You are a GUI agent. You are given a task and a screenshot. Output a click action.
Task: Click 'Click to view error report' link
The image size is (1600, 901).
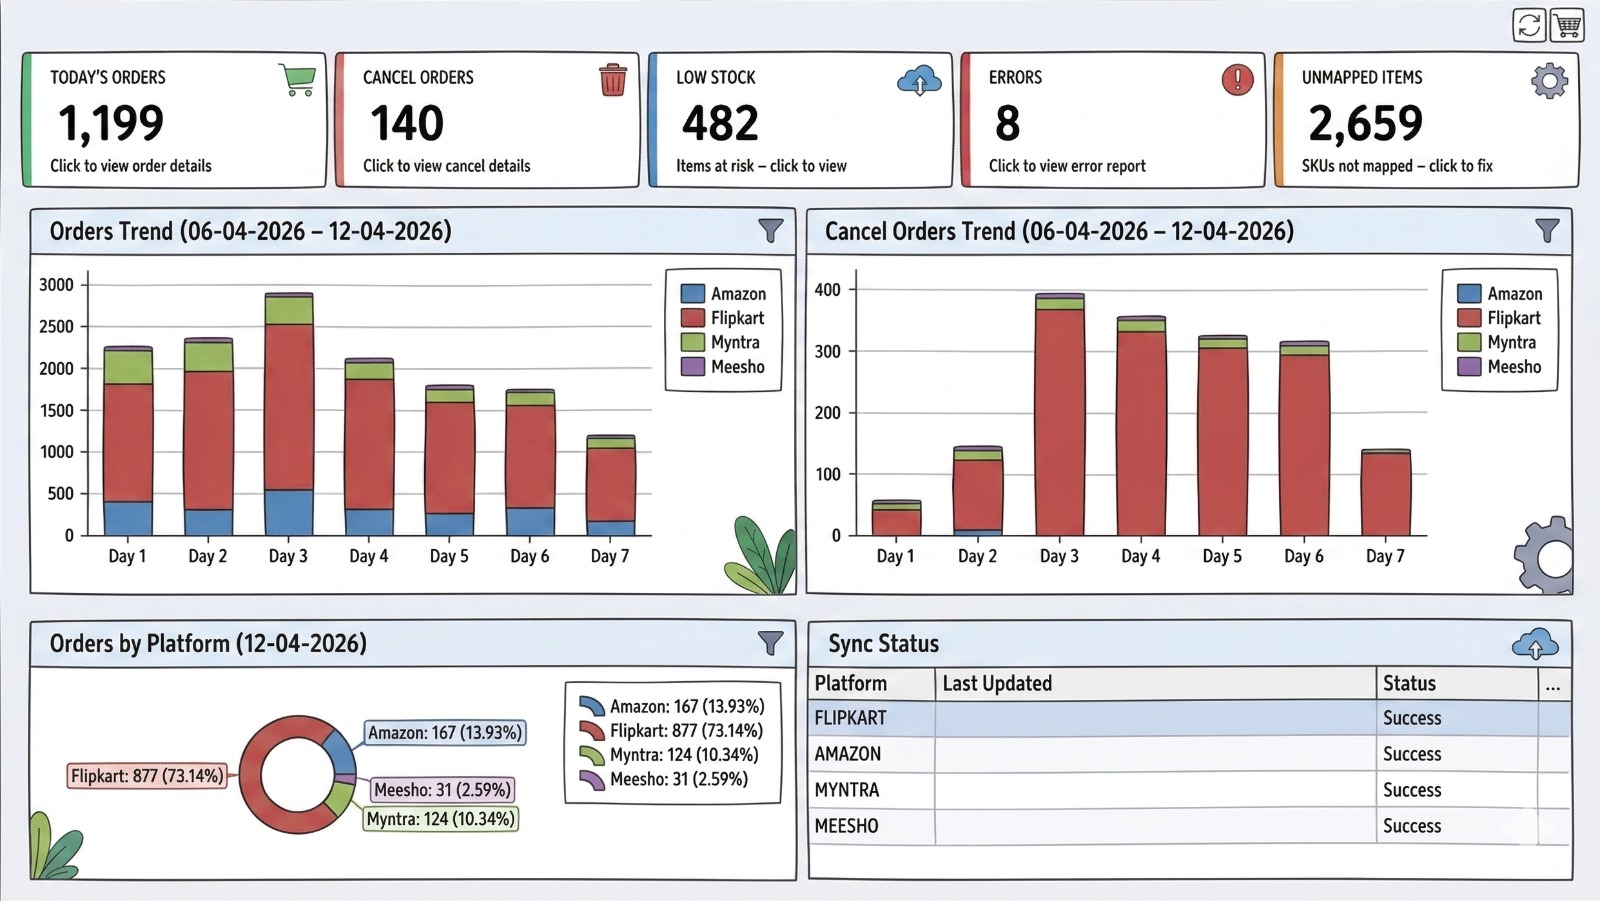point(1067,166)
